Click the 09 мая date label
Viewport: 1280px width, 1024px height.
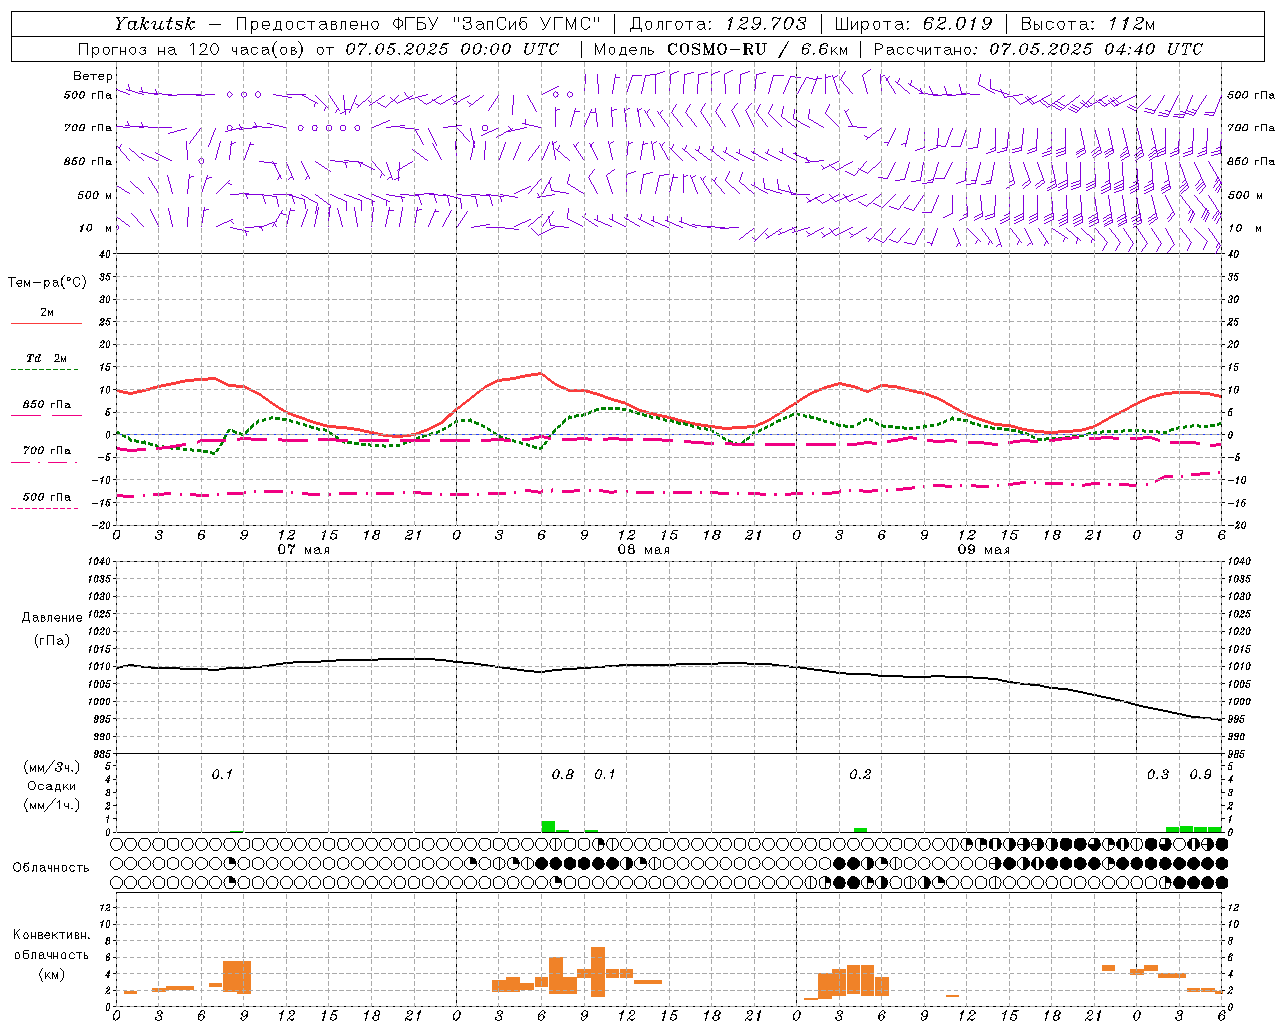click(983, 550)
